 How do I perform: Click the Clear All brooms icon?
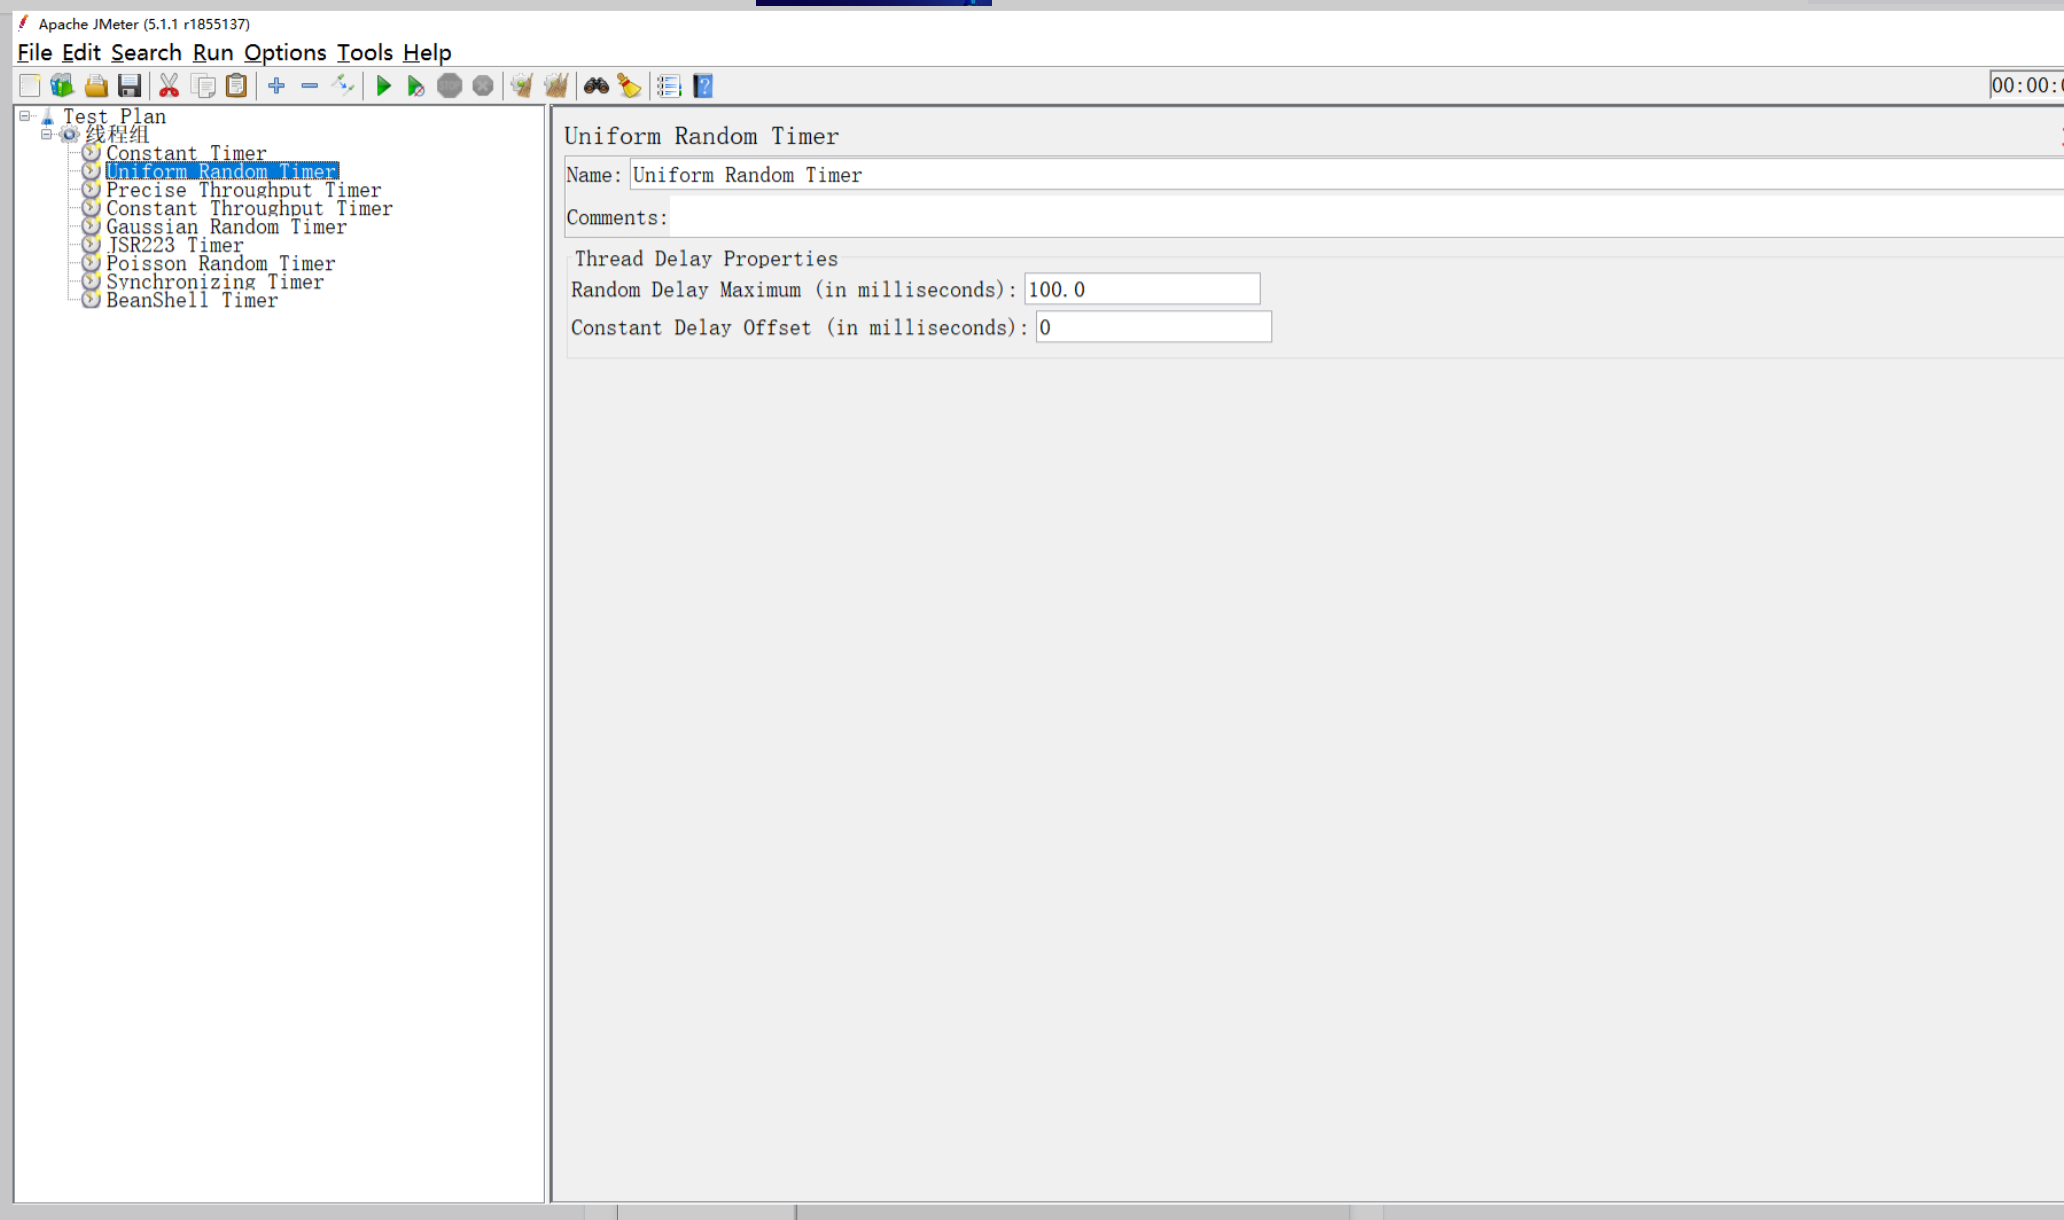point(556,86)
